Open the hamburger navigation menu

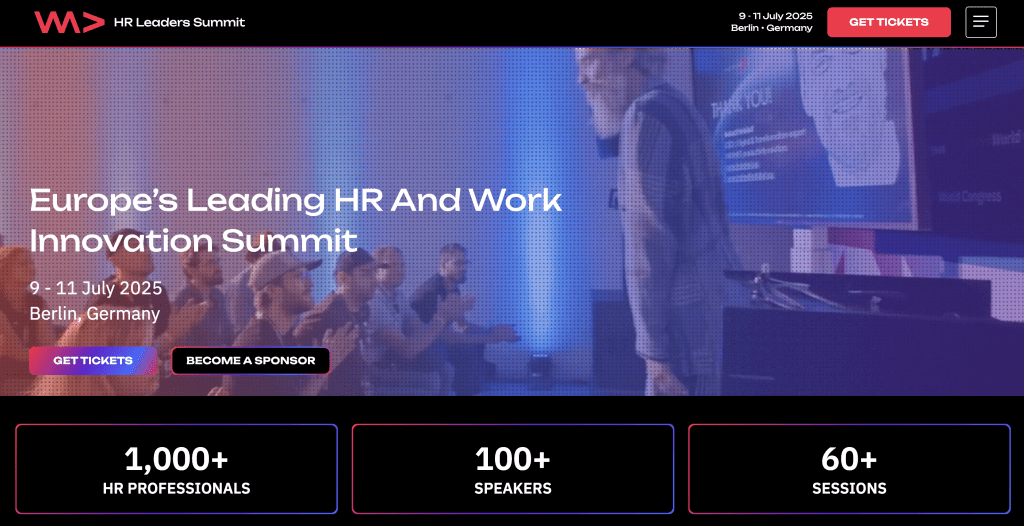coord(981,22)
